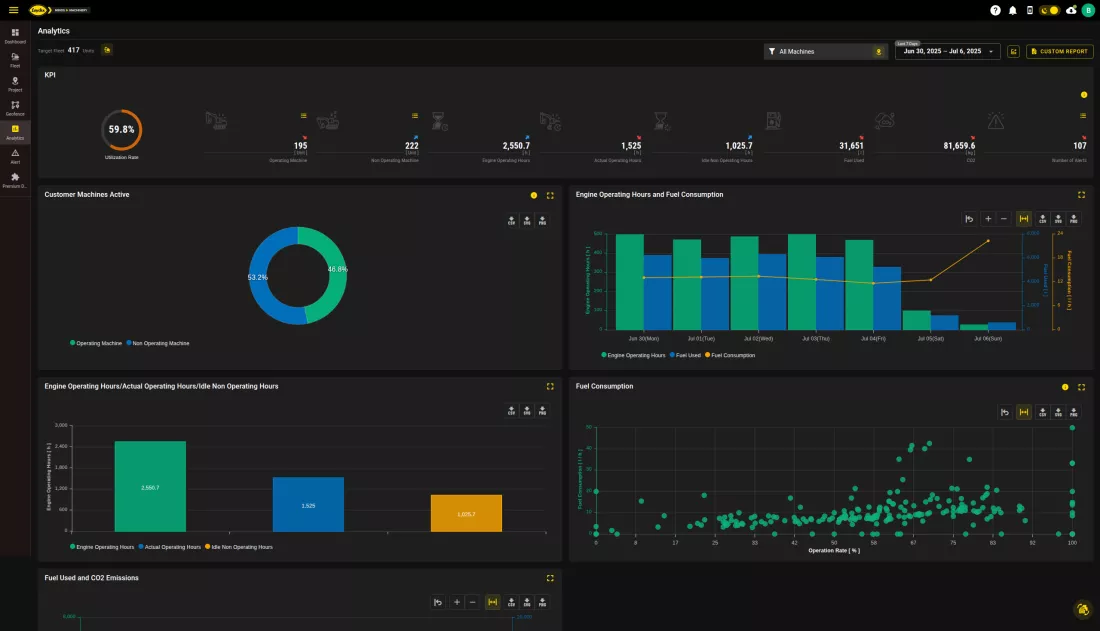Download Customer Machines Active chart as CSV
The height and width of the screenshot is (631, 1100).
[x=512, y=221]
